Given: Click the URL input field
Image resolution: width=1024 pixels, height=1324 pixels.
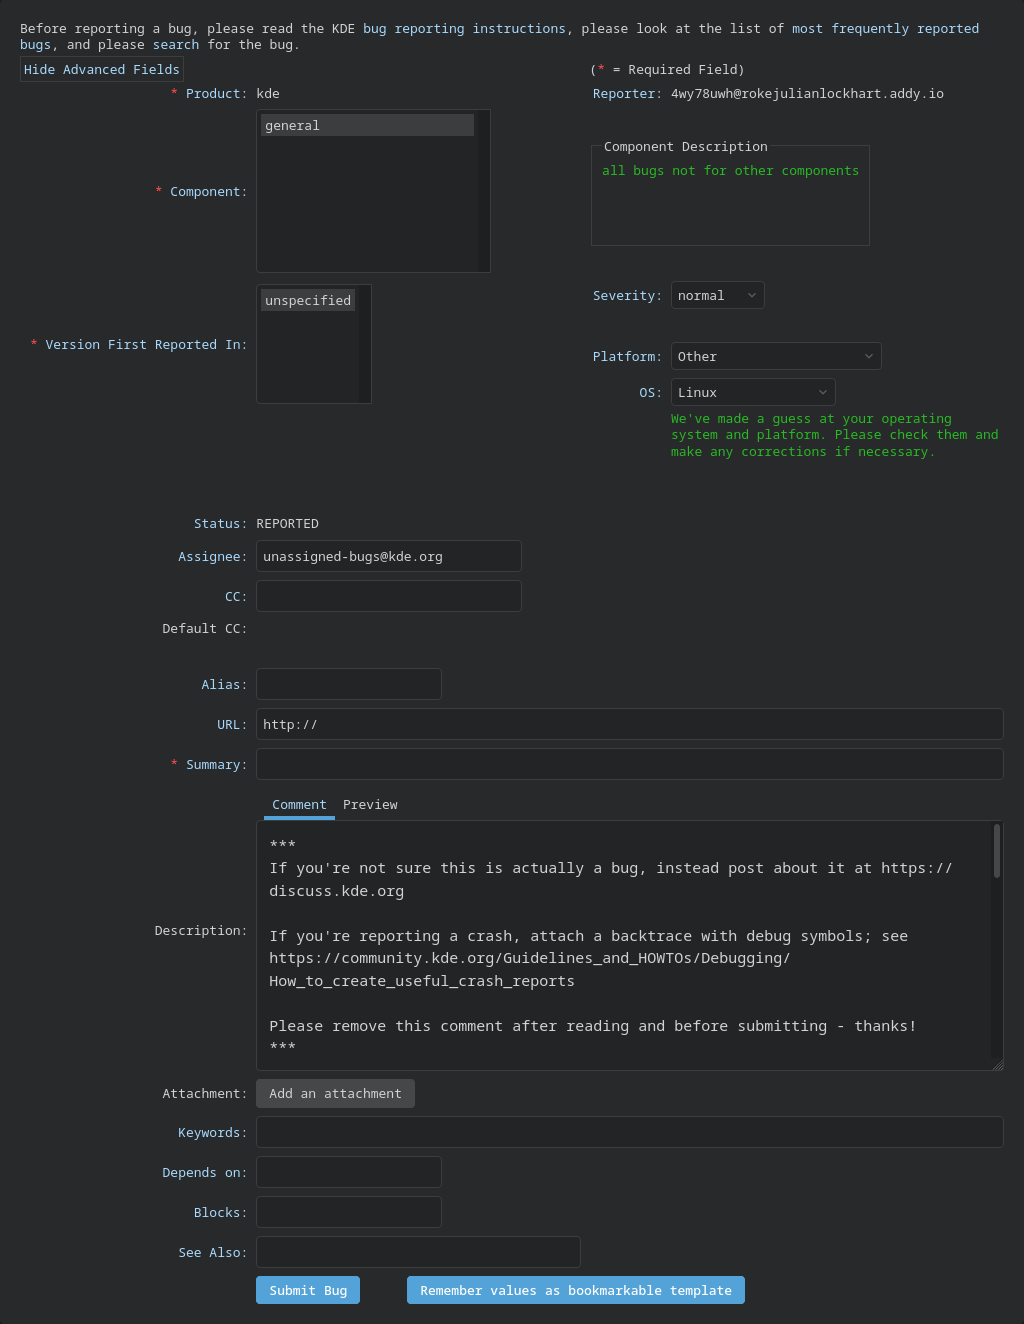Looking at the screenshot, I should 630,724.
